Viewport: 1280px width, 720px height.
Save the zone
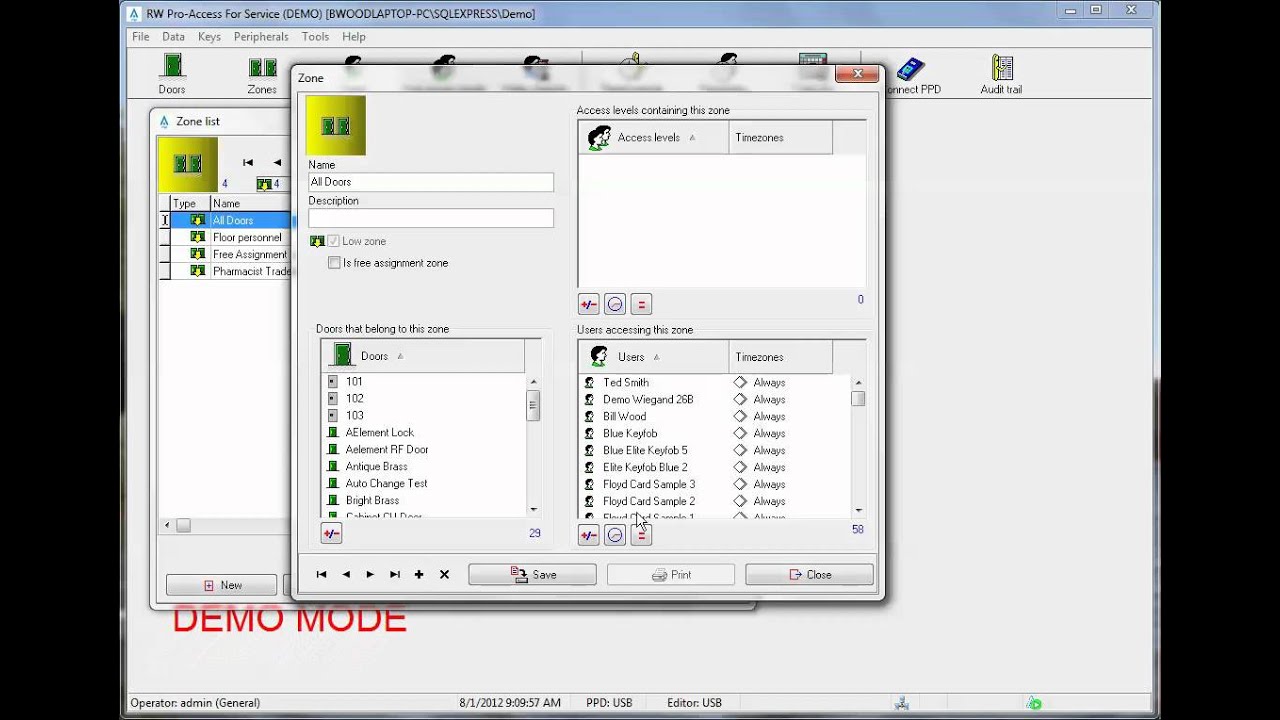point(533,575)
